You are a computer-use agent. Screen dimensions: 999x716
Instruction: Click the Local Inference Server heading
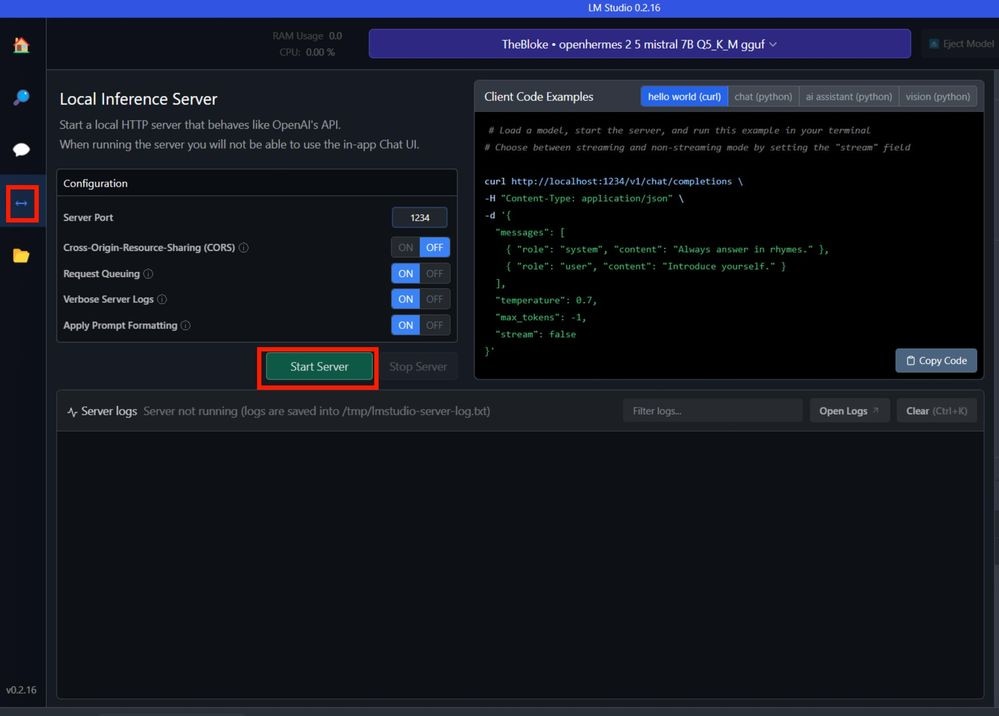138,99
